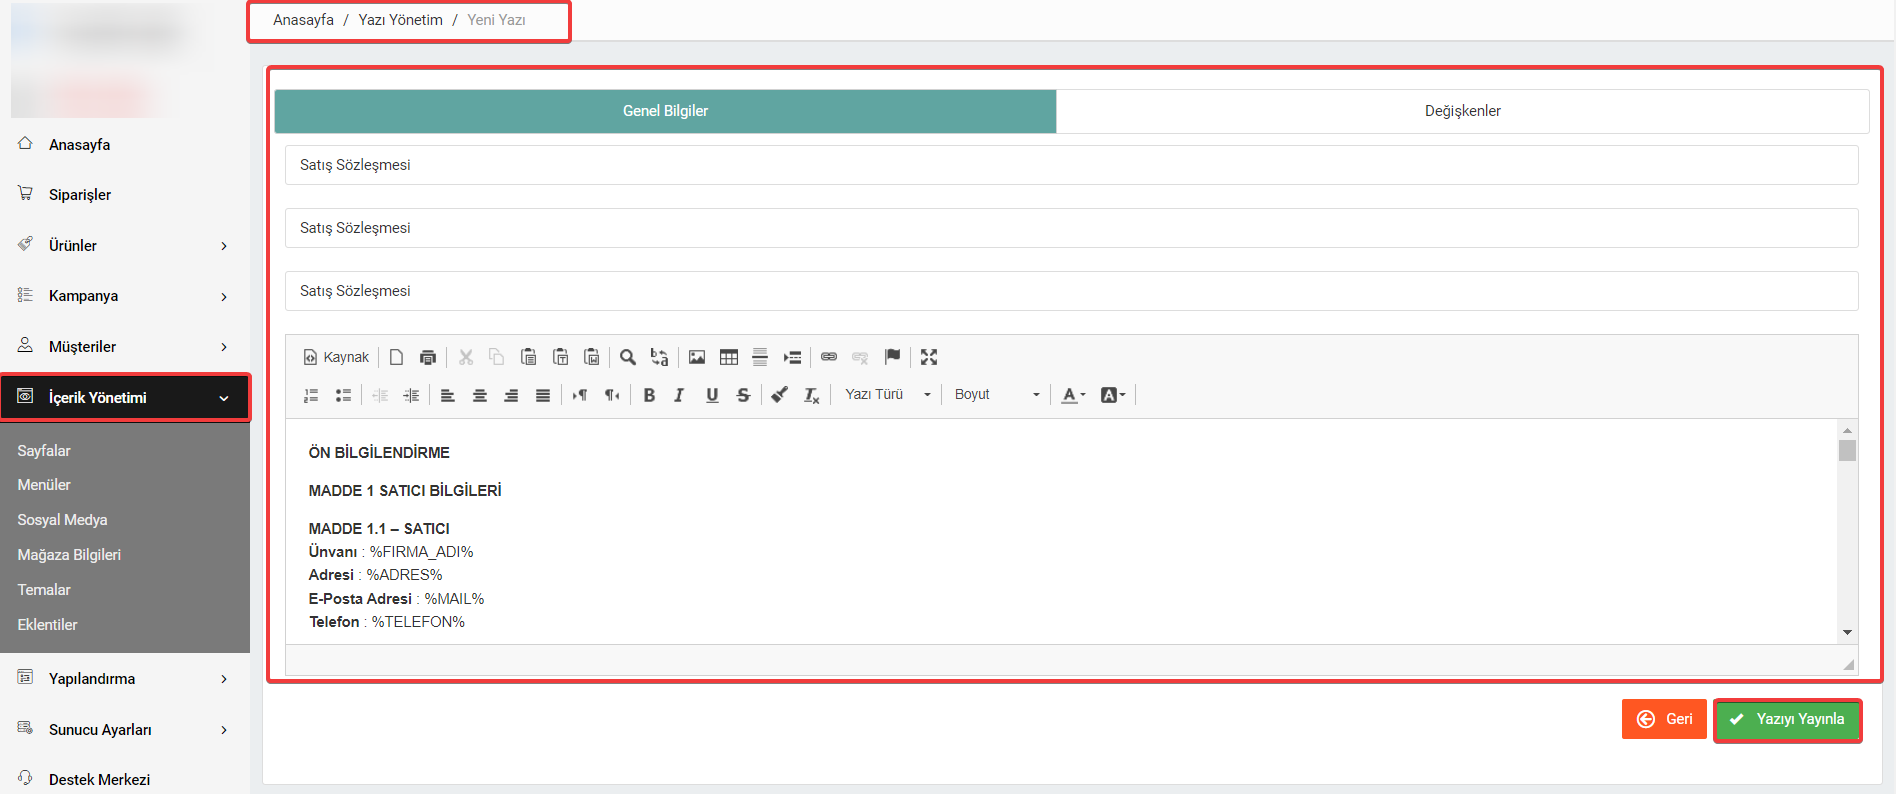This screenshot has height=794, width=1896.
Task: Insert an image via the Image icon
Action: (x=697, y=357)
